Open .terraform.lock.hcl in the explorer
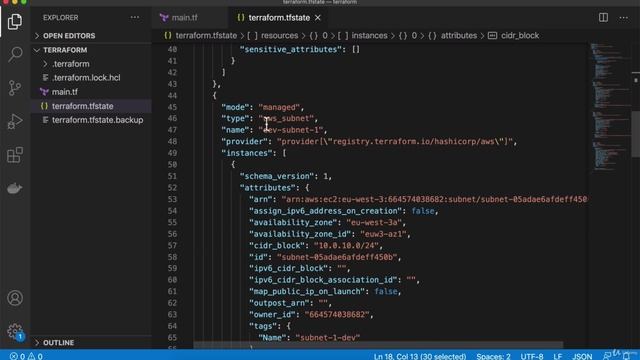Screen dimensions: 640x360 click(x=86, y=78)
